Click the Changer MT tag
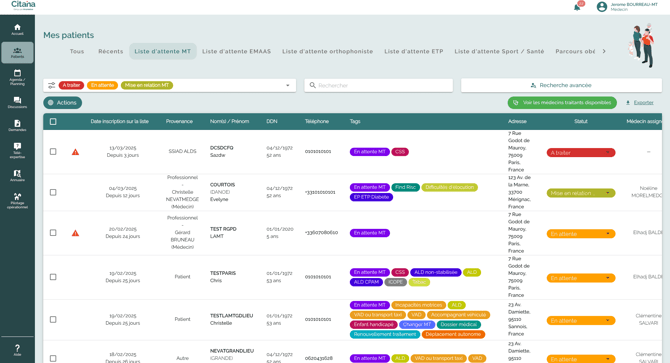670x363 pixels. point(417,325)
